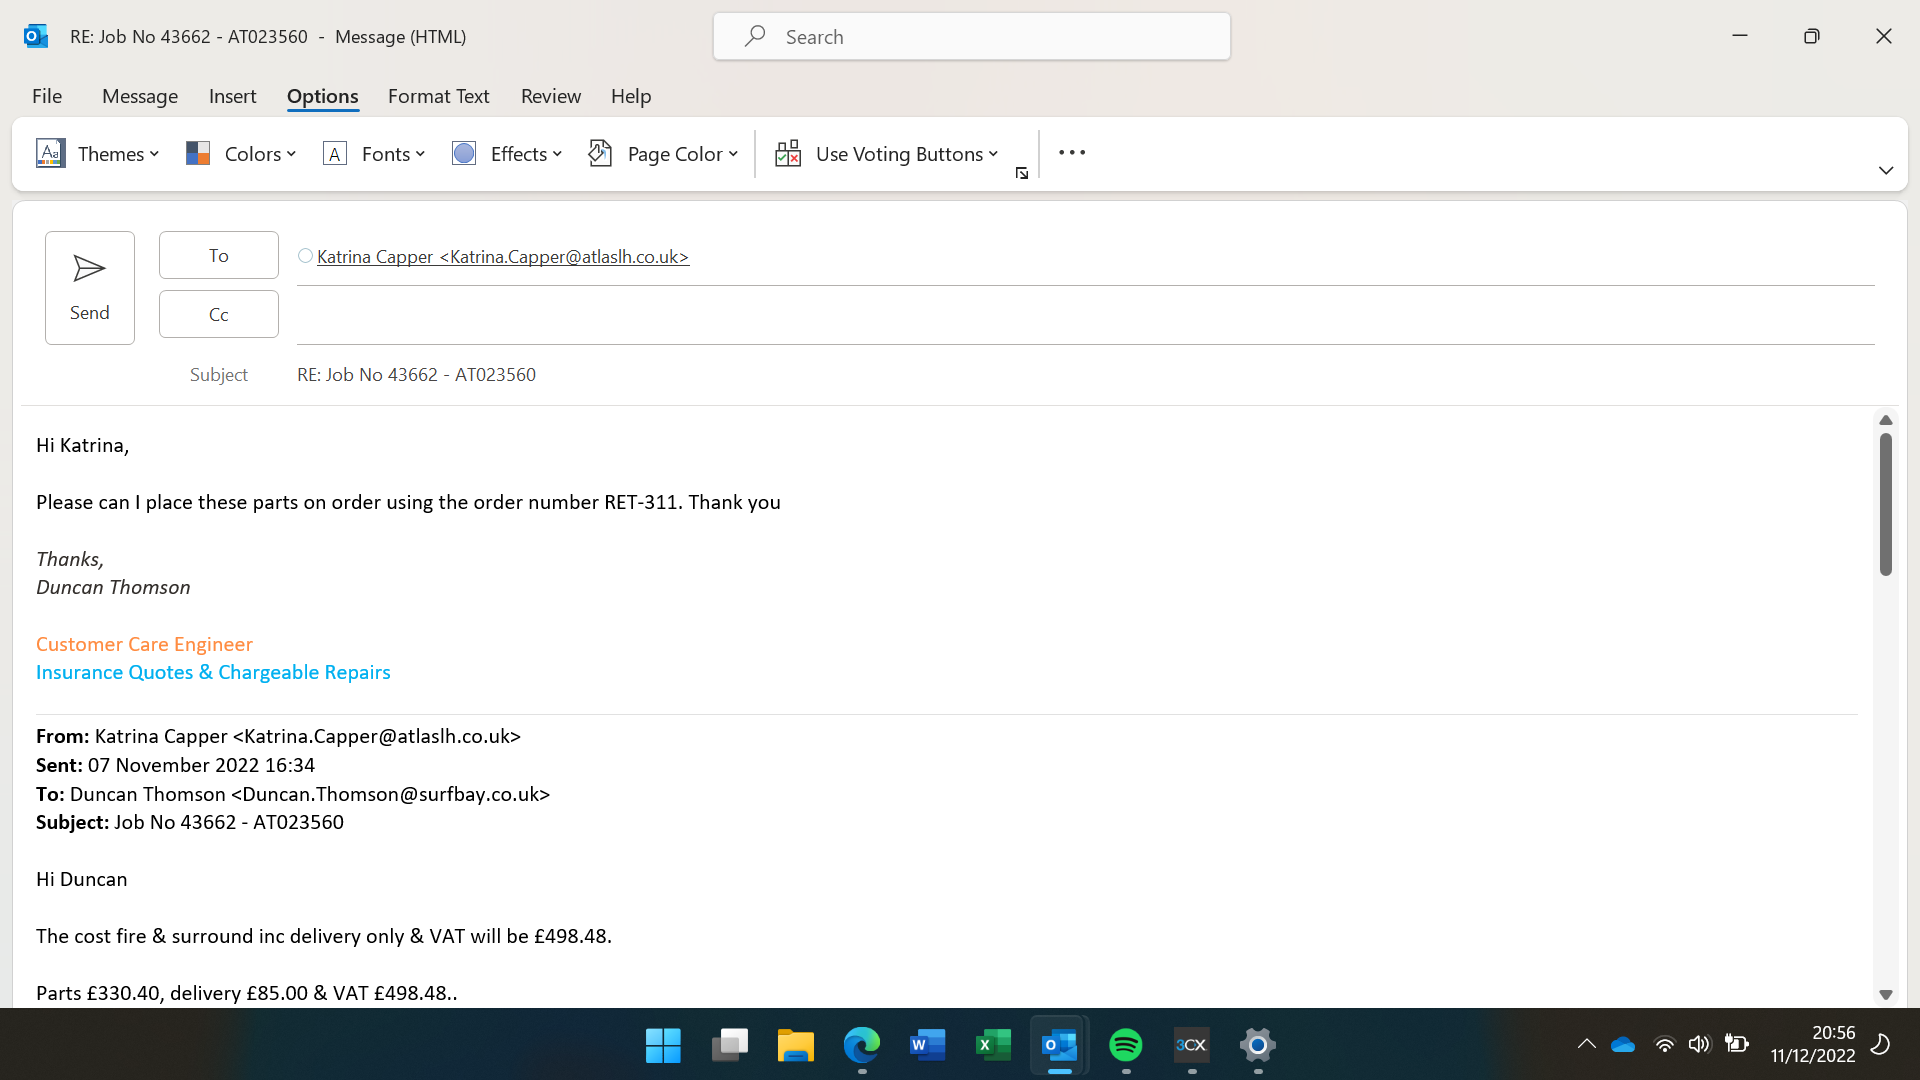This screenshot has height=1080, width=1920.
Task: Toggle the system tray overflow chevron
Action: point(1586,1044)
